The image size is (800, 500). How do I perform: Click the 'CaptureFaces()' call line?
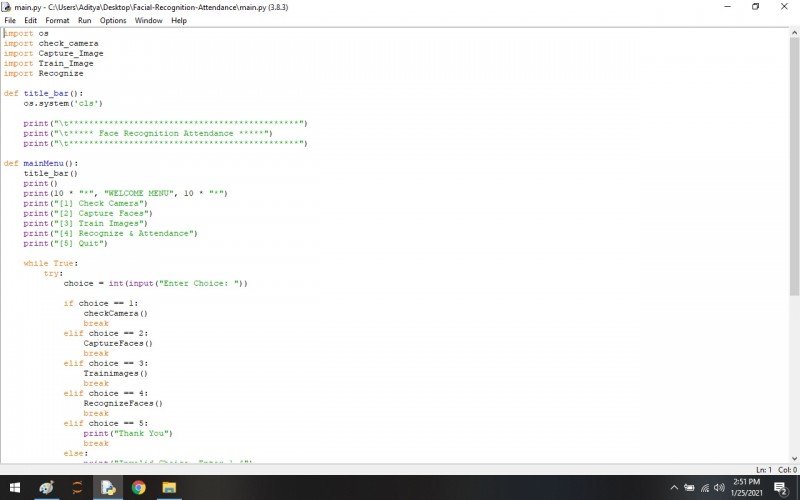click(118, 343)
